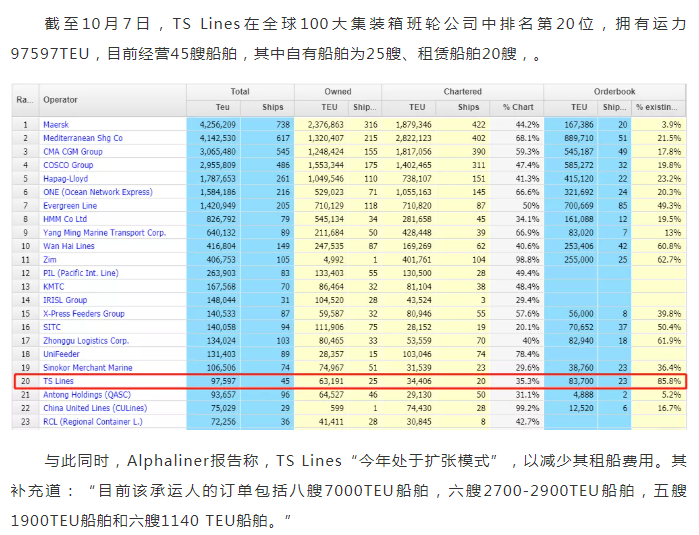
Task: Open the Wan Hai Lines link
Action: tap(69, 246)
